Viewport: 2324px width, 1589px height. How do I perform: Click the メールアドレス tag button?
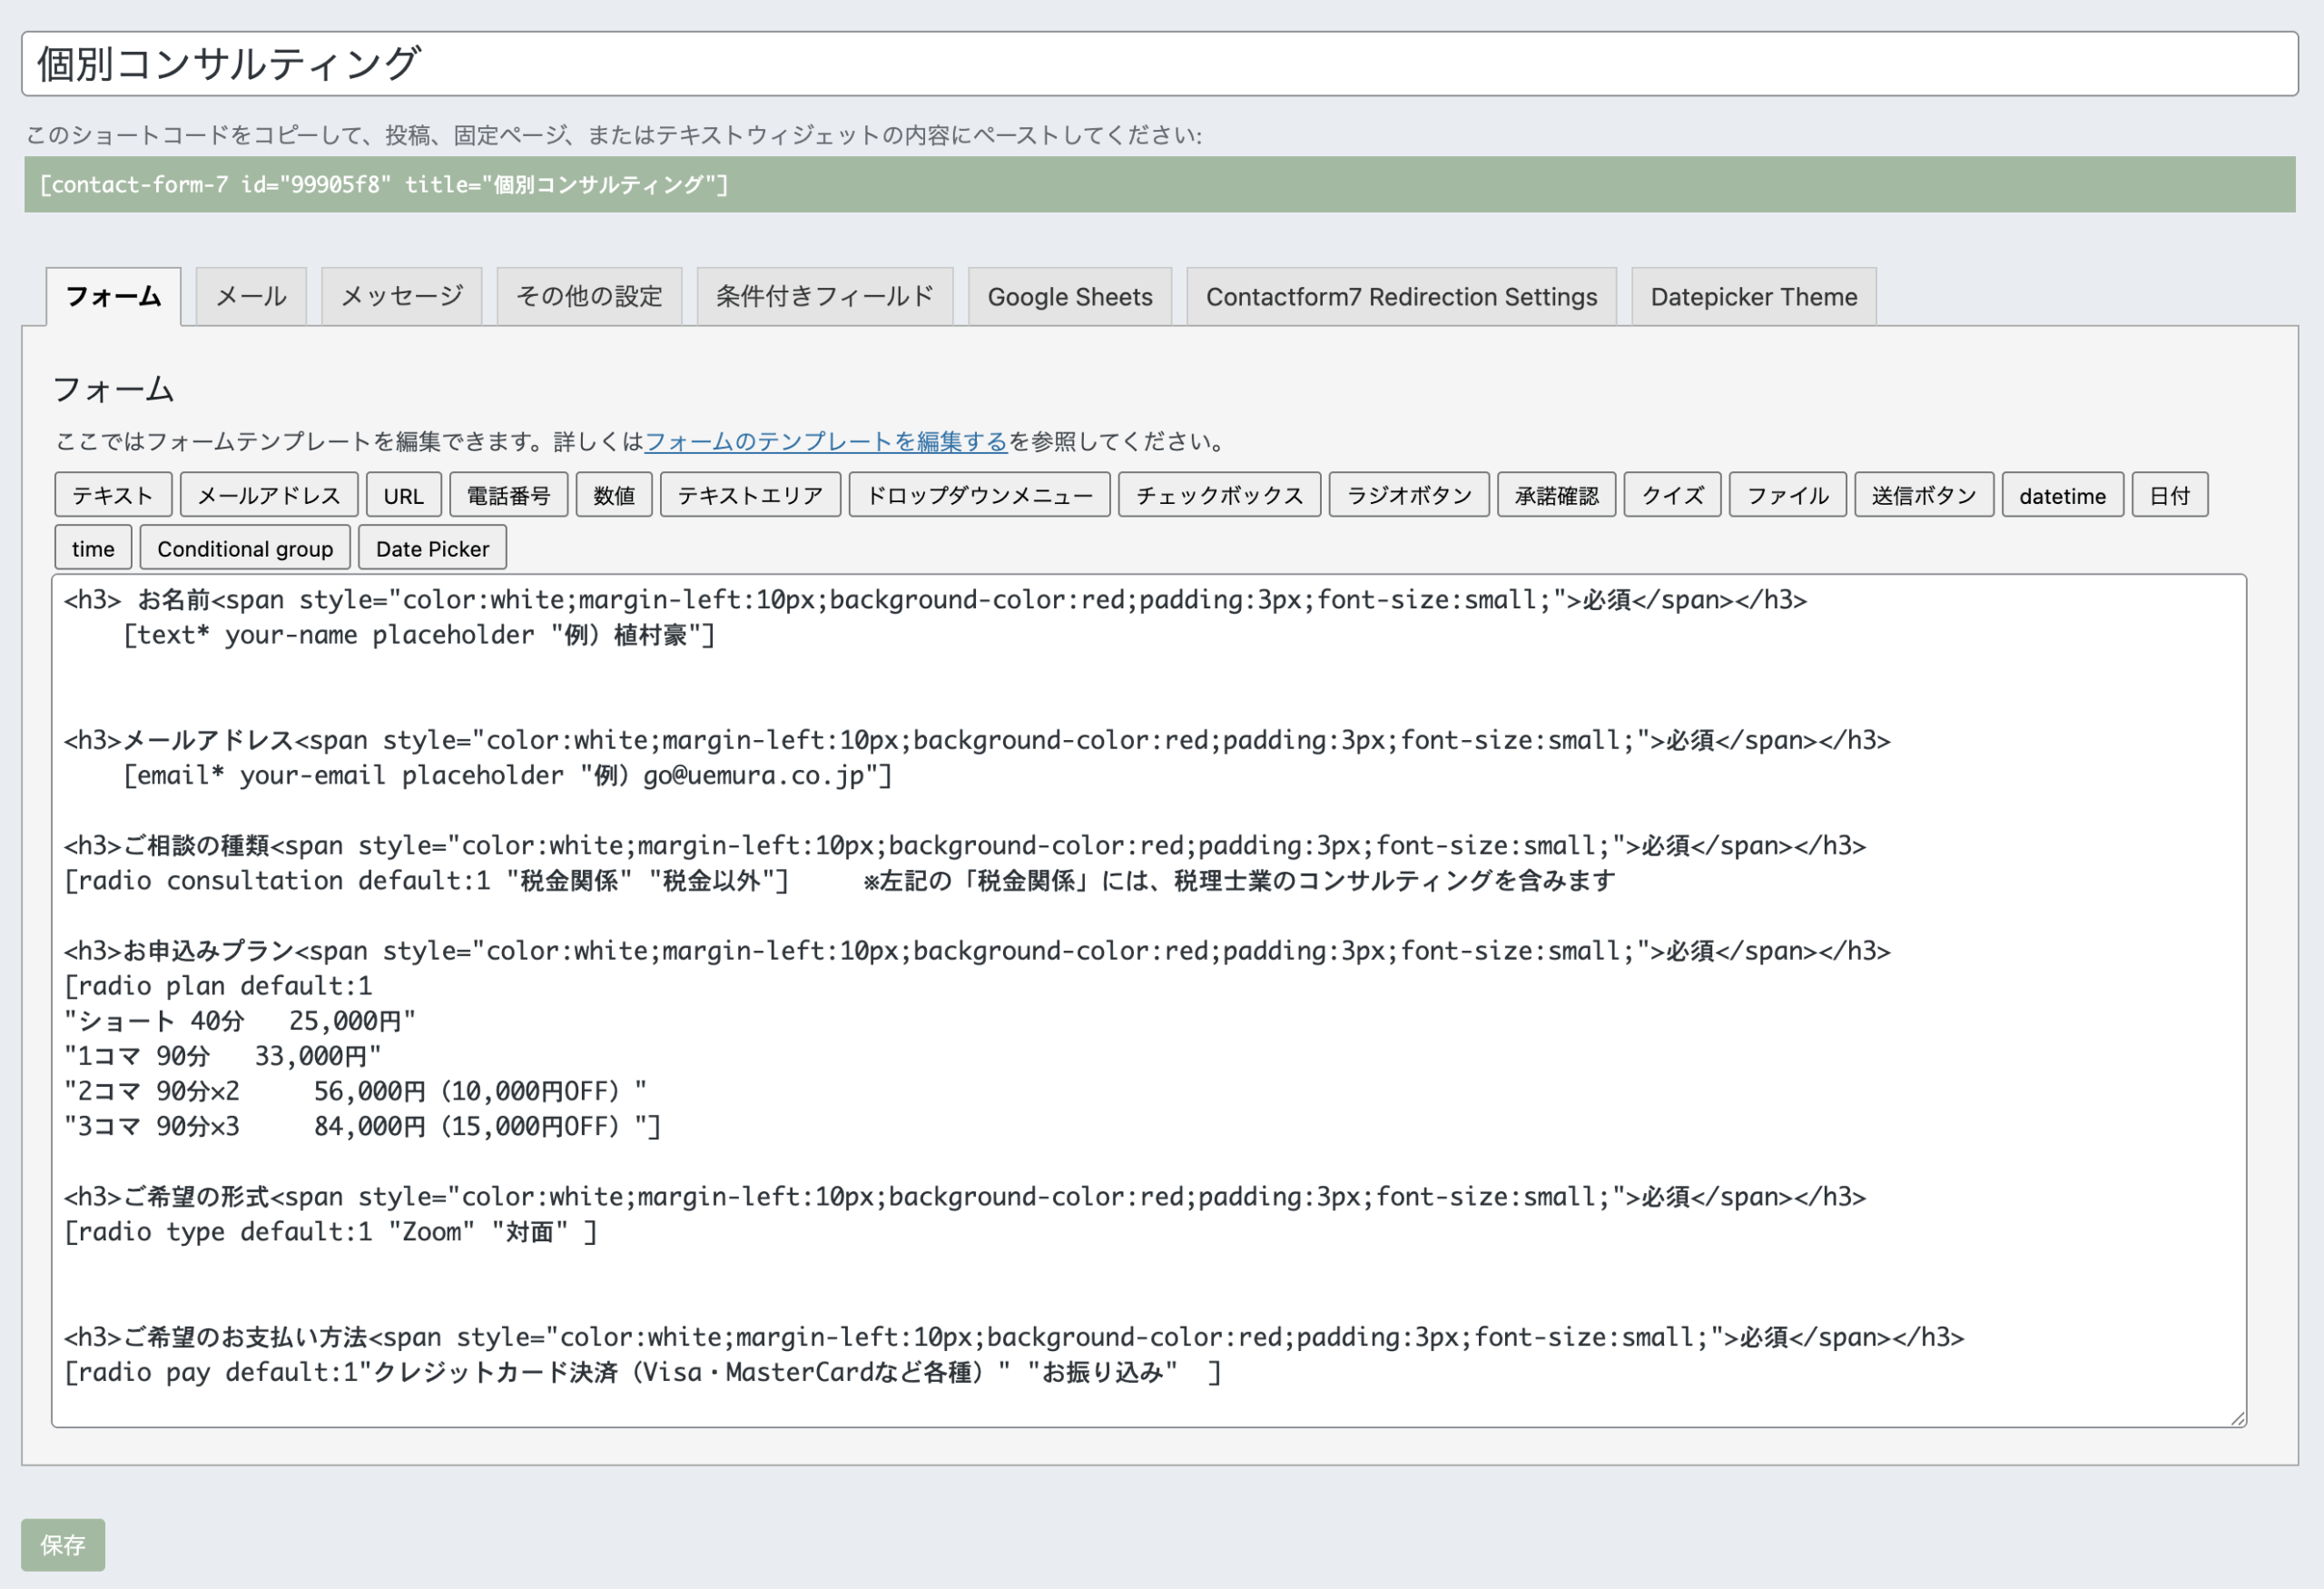click(x=269, y=495)
